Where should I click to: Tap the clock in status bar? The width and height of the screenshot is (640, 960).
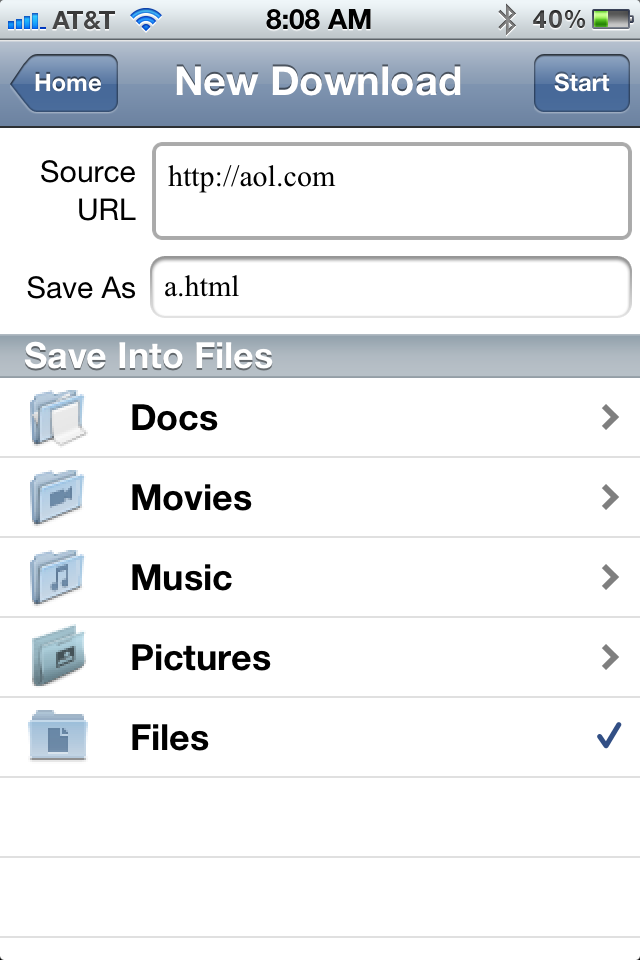[x=319, y=19]
